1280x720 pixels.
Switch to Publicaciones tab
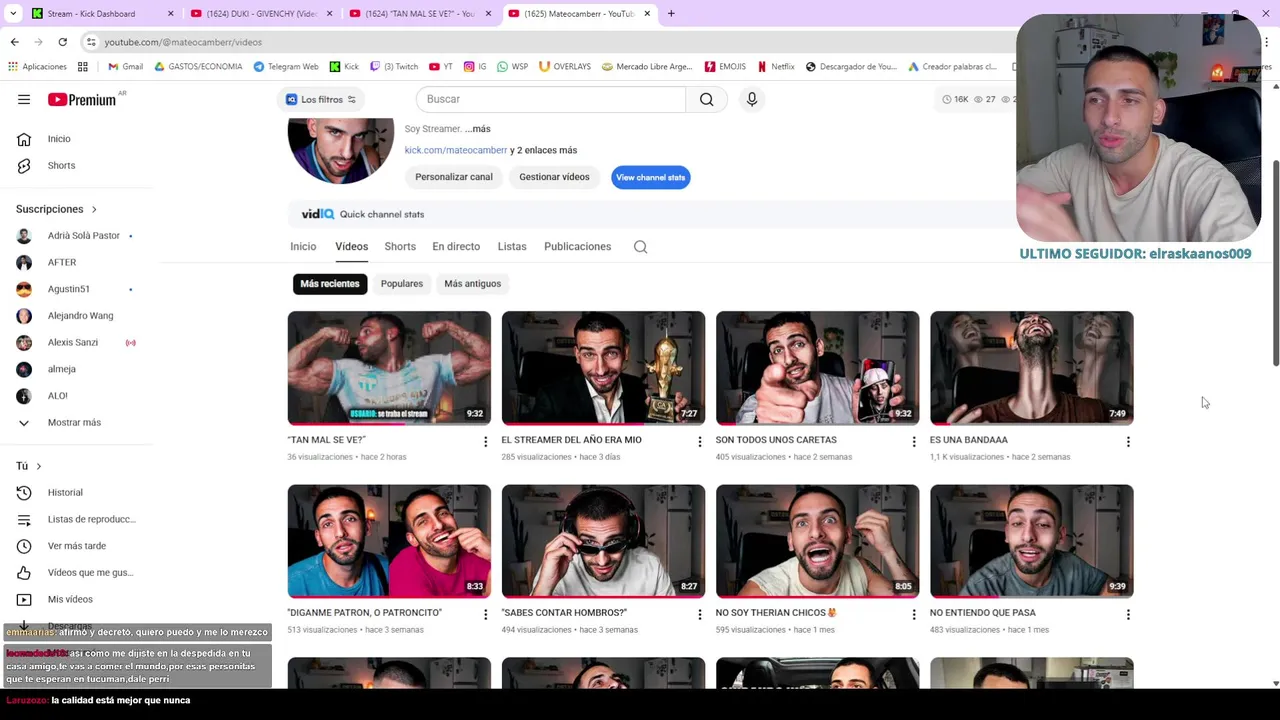tap(577, 246)
